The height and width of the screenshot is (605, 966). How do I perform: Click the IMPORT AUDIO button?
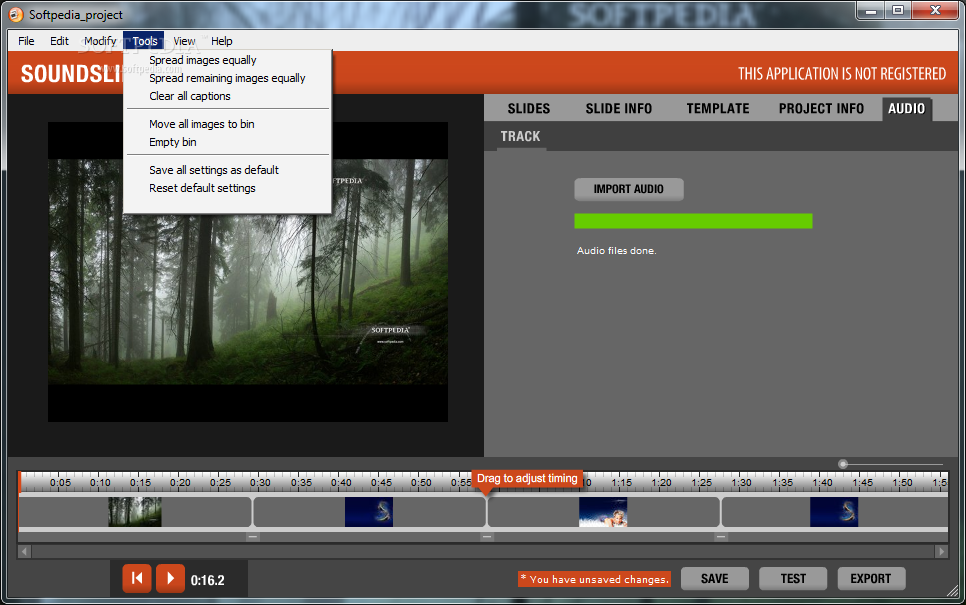coord(628,189)
